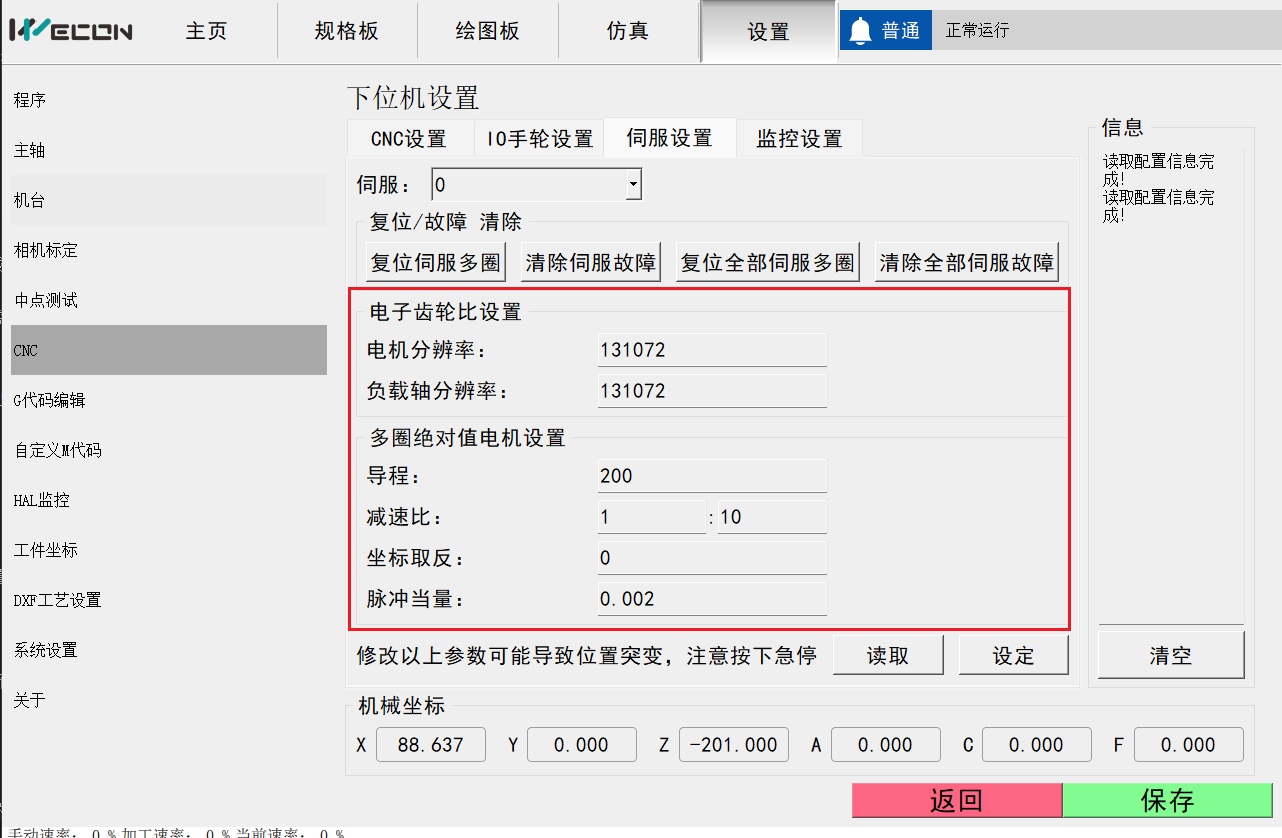1282x838 pixels.
Task: Click the 脉冲当量 input field
Action: click(x=711, y=599)
